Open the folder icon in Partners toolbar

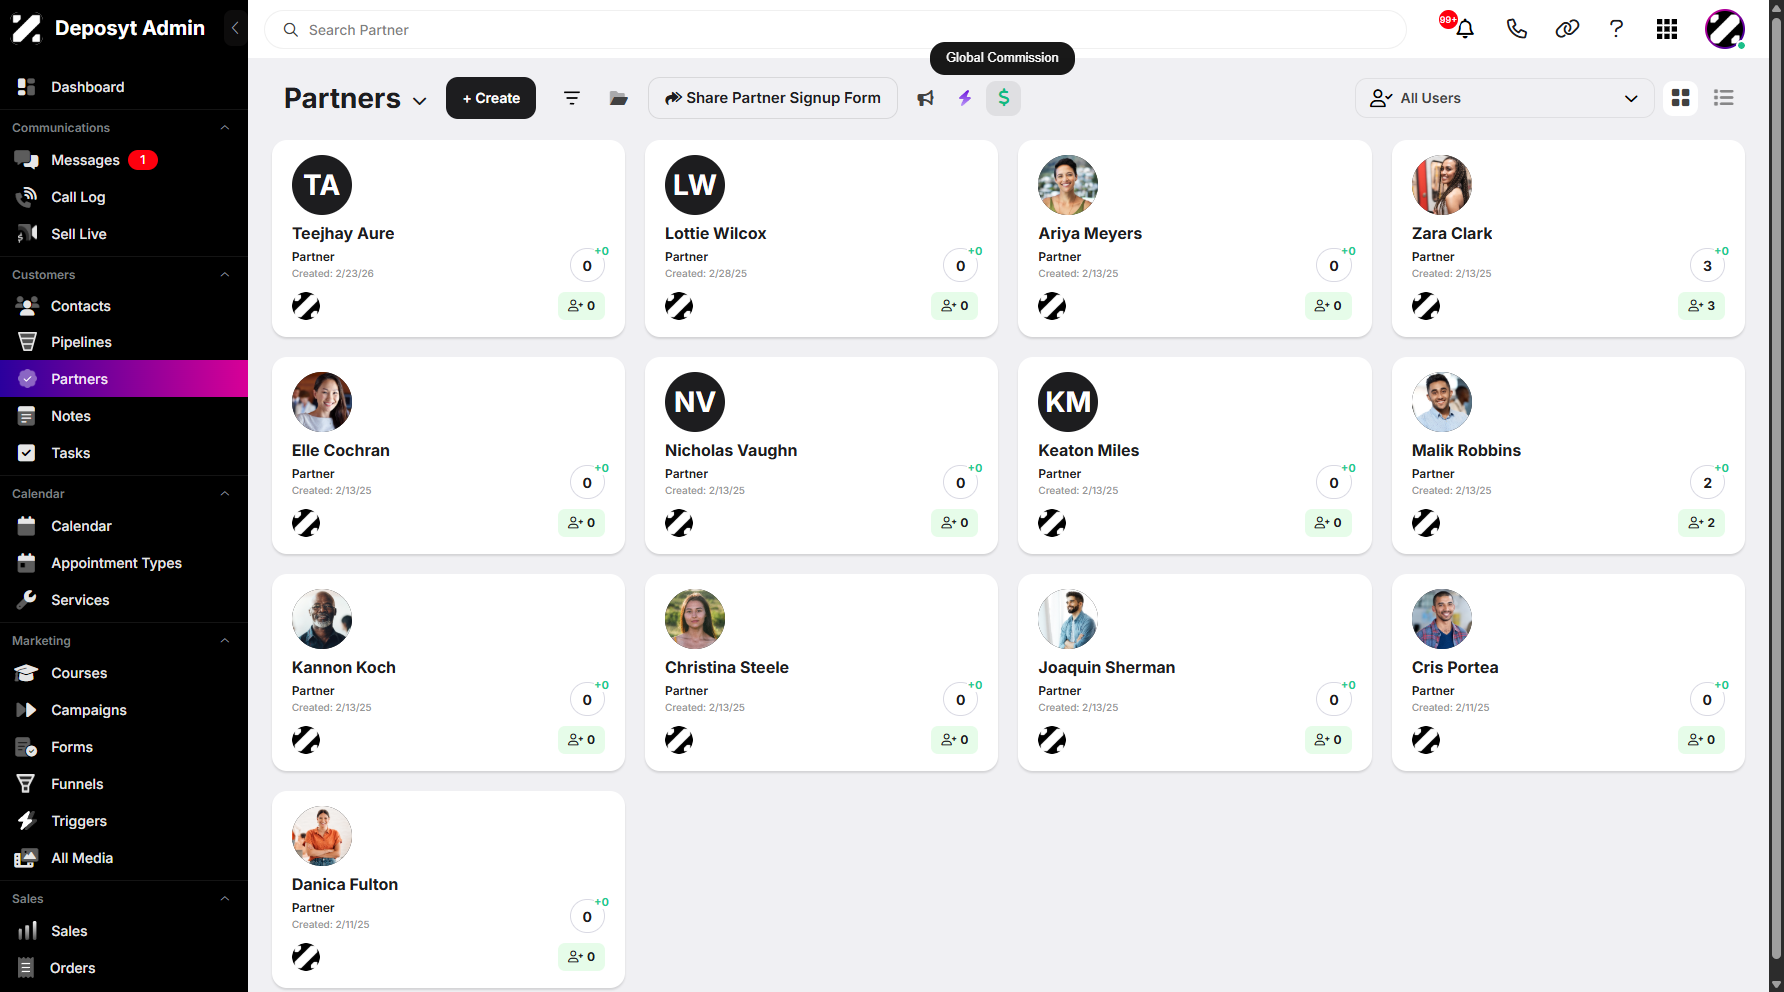click(x=619, y=98)
